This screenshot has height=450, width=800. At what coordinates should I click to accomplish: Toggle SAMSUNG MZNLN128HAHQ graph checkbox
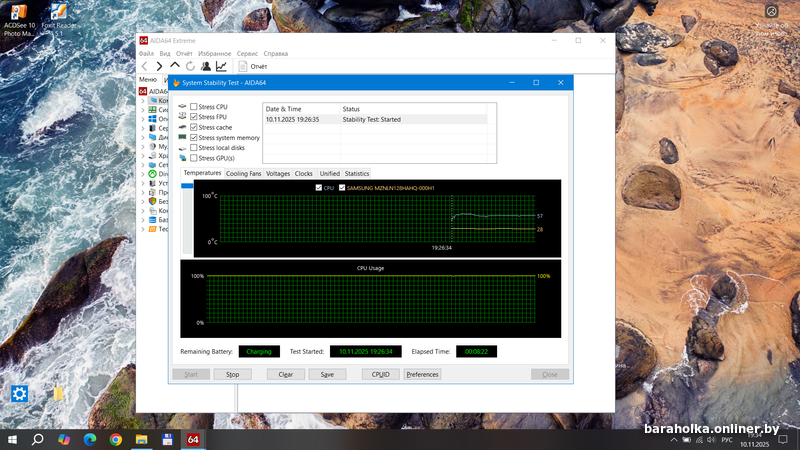tap(342, 188)
